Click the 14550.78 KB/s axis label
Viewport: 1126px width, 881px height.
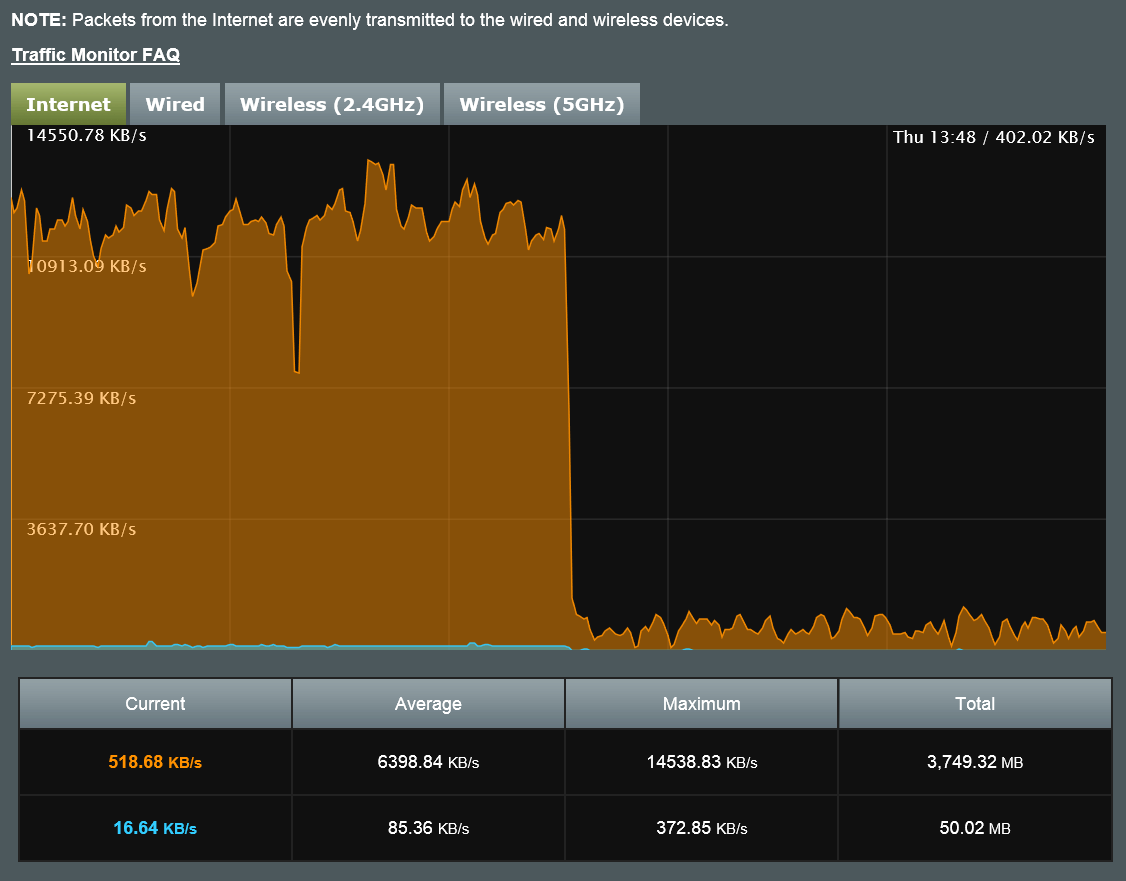click(x=86, y=136)
